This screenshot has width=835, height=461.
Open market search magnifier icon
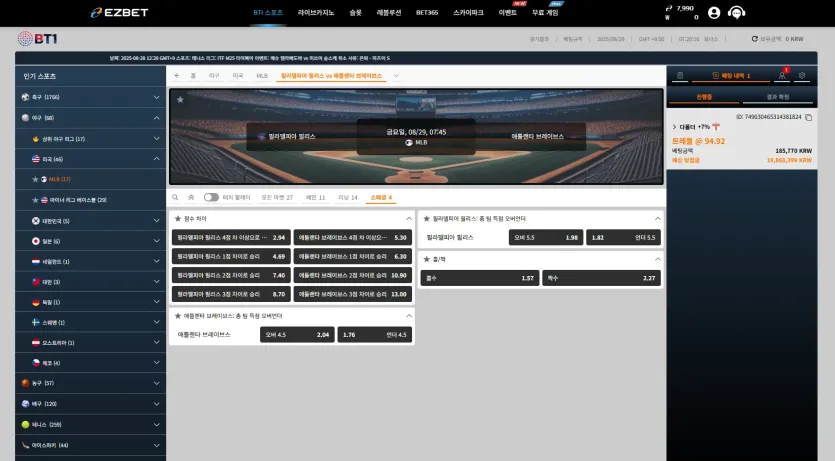click(175, 197)
